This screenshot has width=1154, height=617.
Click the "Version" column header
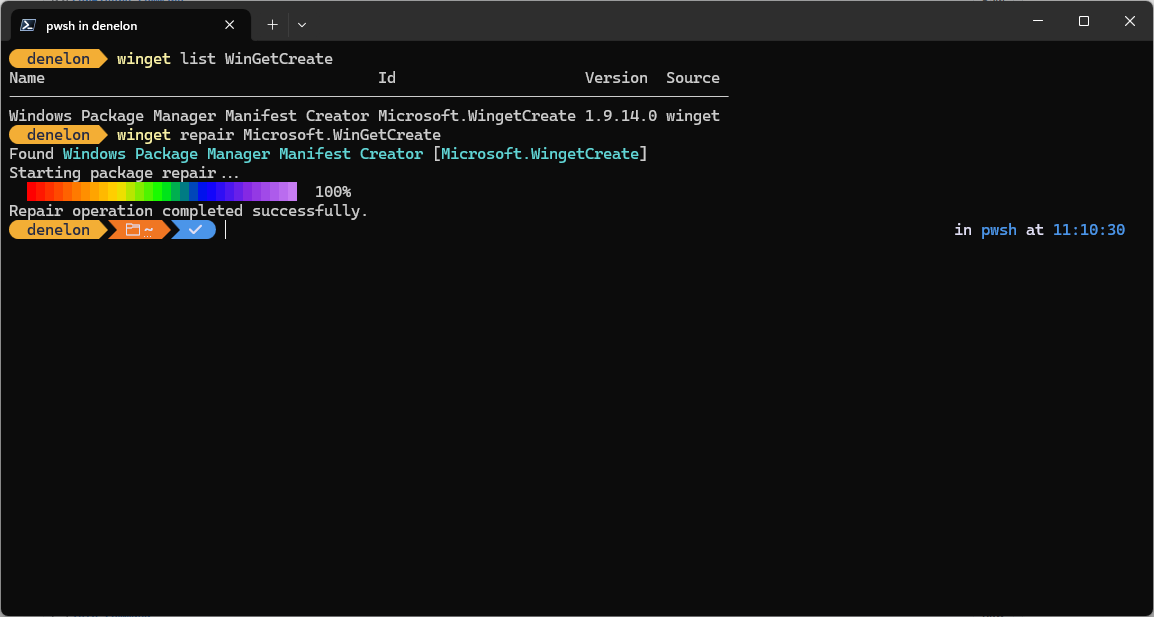coord(616,77)
